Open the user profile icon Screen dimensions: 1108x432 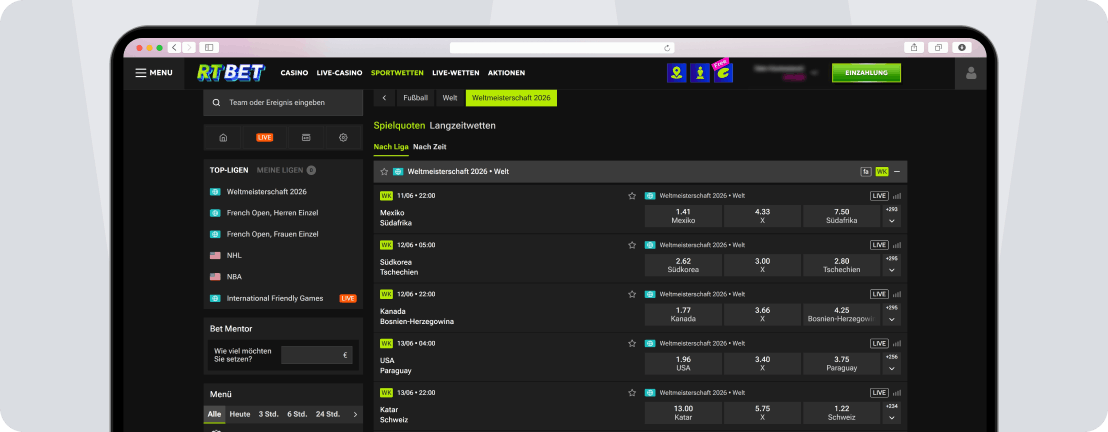click(x=970, y=73)
